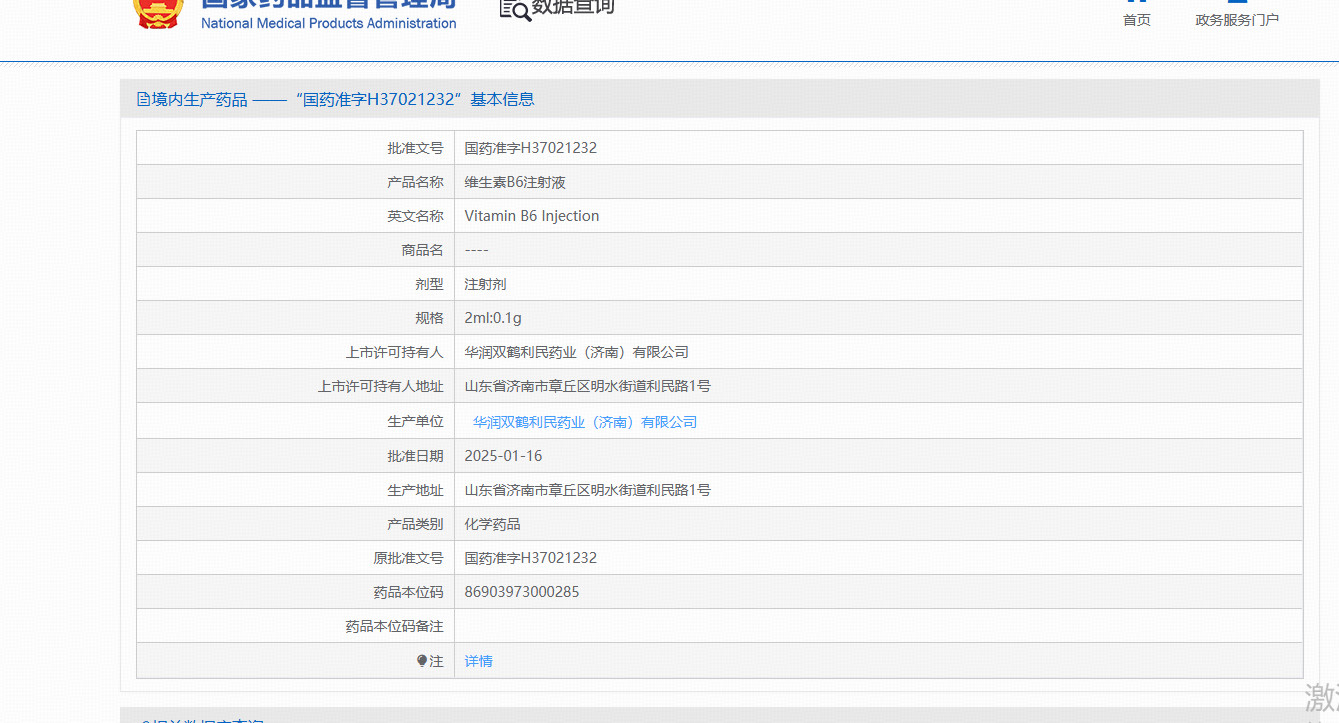Click the product category value 化学药品

point(492,524)
